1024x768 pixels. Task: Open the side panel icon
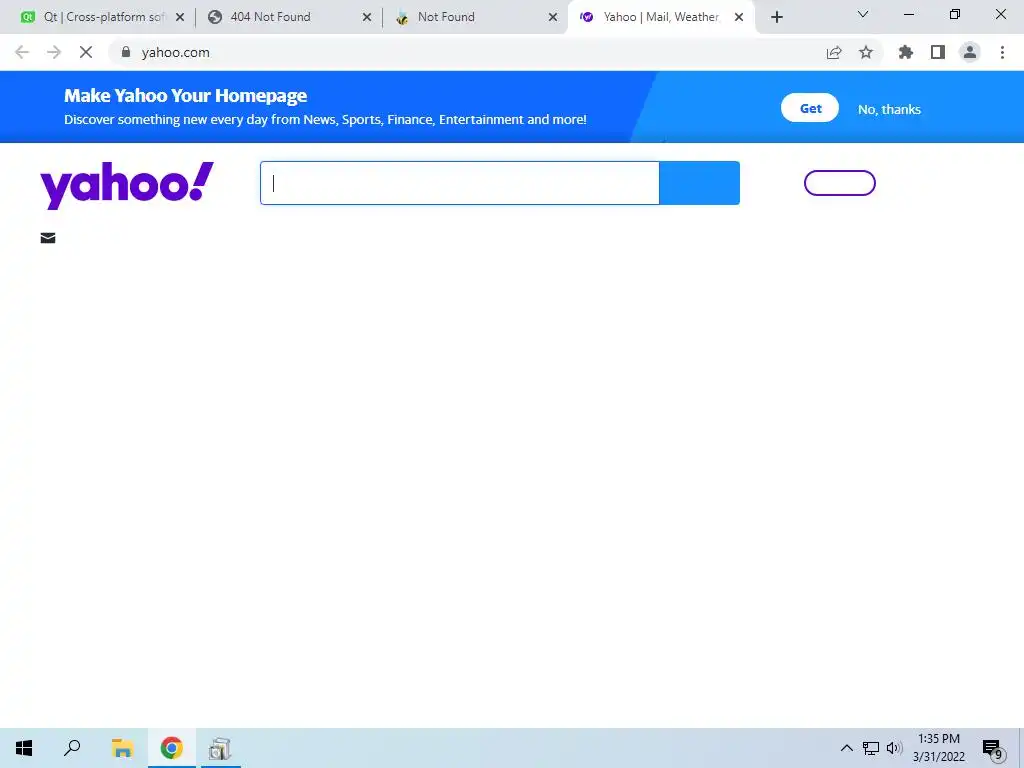click(x=938, y=52)
